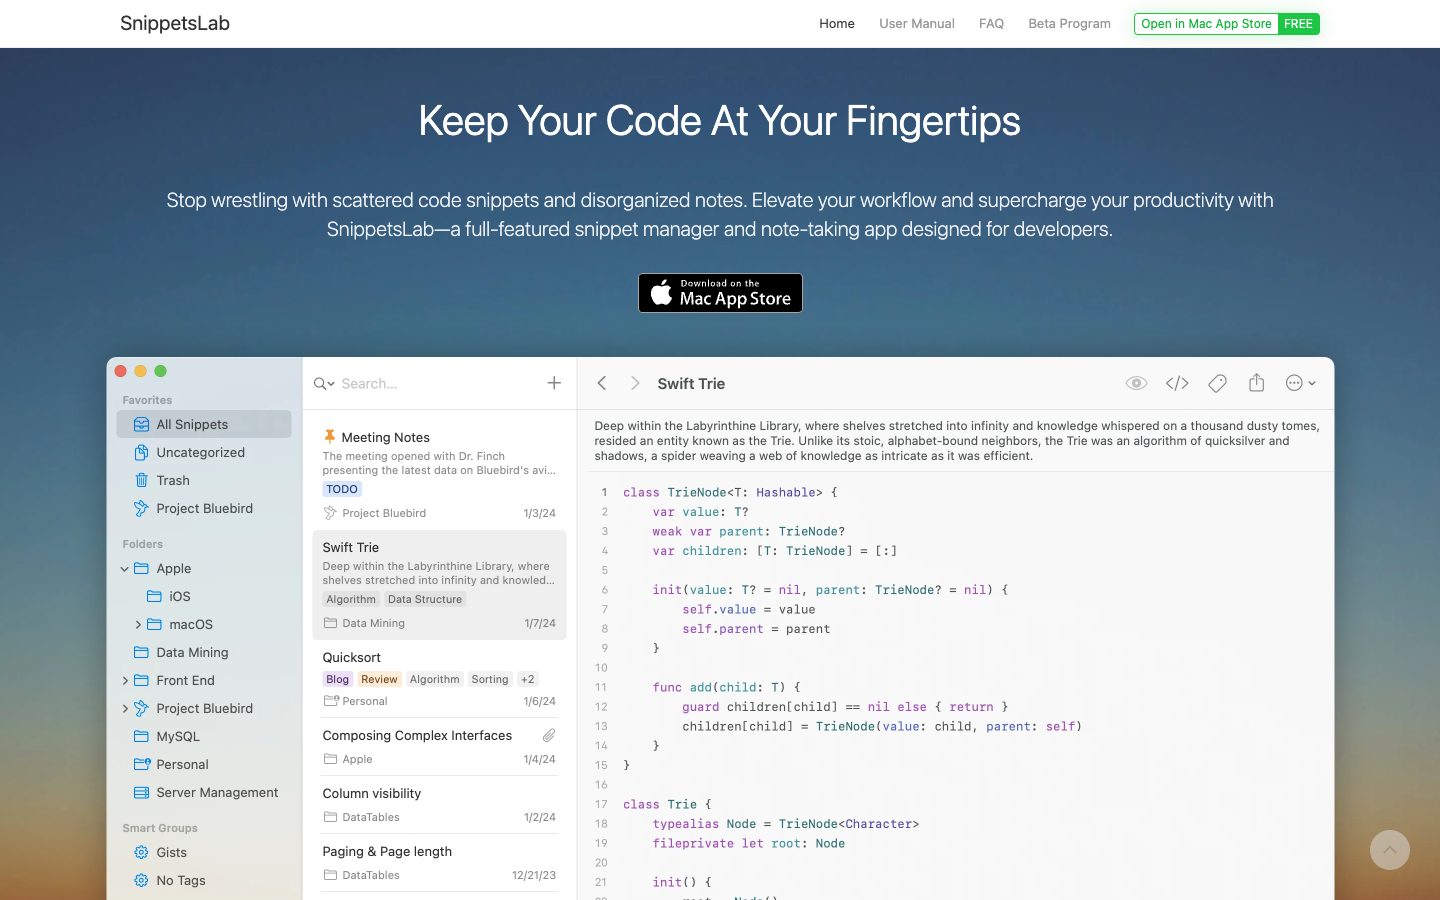Click the +2 more tags badge
This screenshot has height=900, width=1440.
click(528, 679)
